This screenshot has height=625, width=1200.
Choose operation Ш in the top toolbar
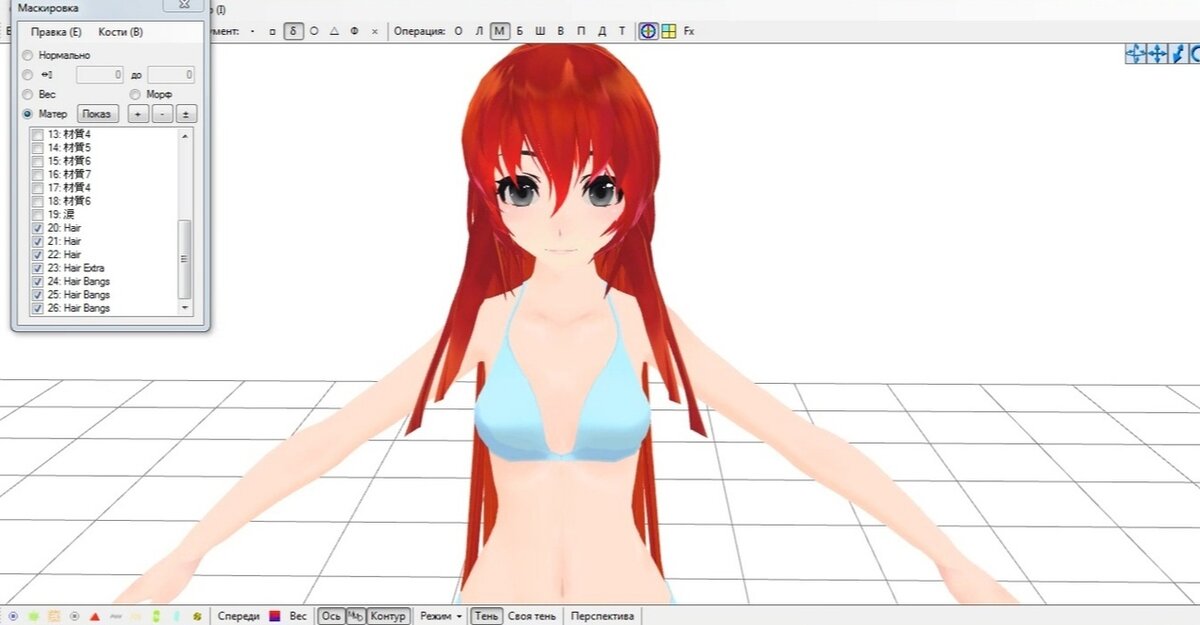pos(540,31)
